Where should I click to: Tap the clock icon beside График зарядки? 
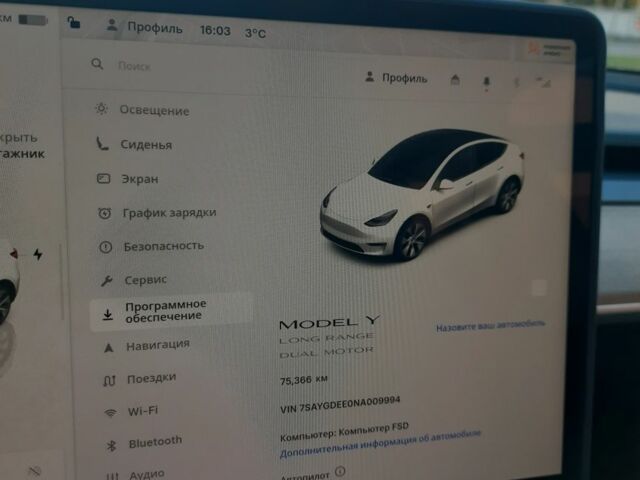pyautogui.click(x=104, y=213)
